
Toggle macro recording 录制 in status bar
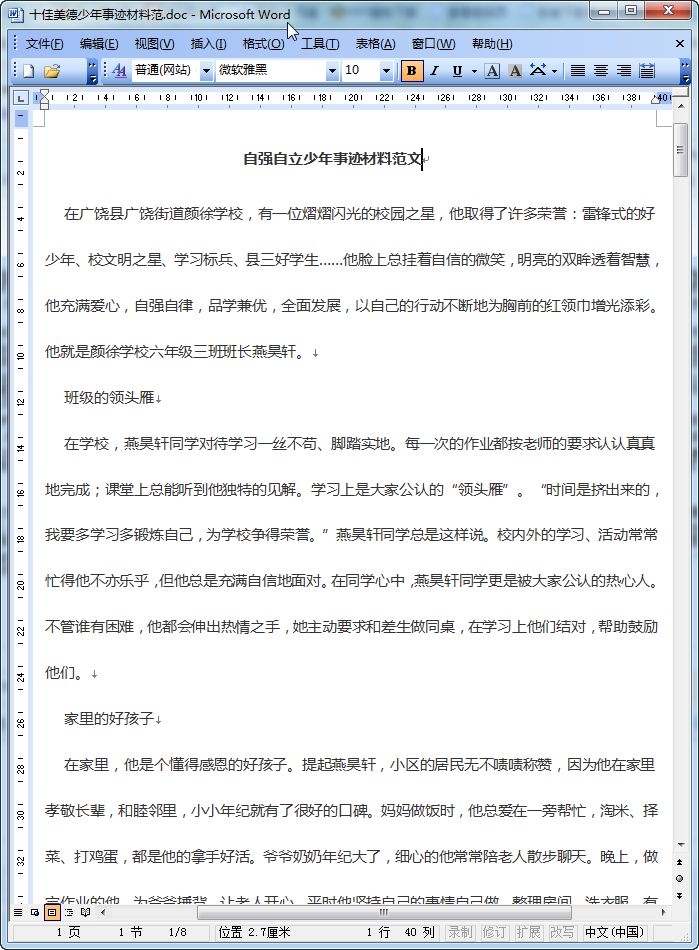click(x=460, y=932)
